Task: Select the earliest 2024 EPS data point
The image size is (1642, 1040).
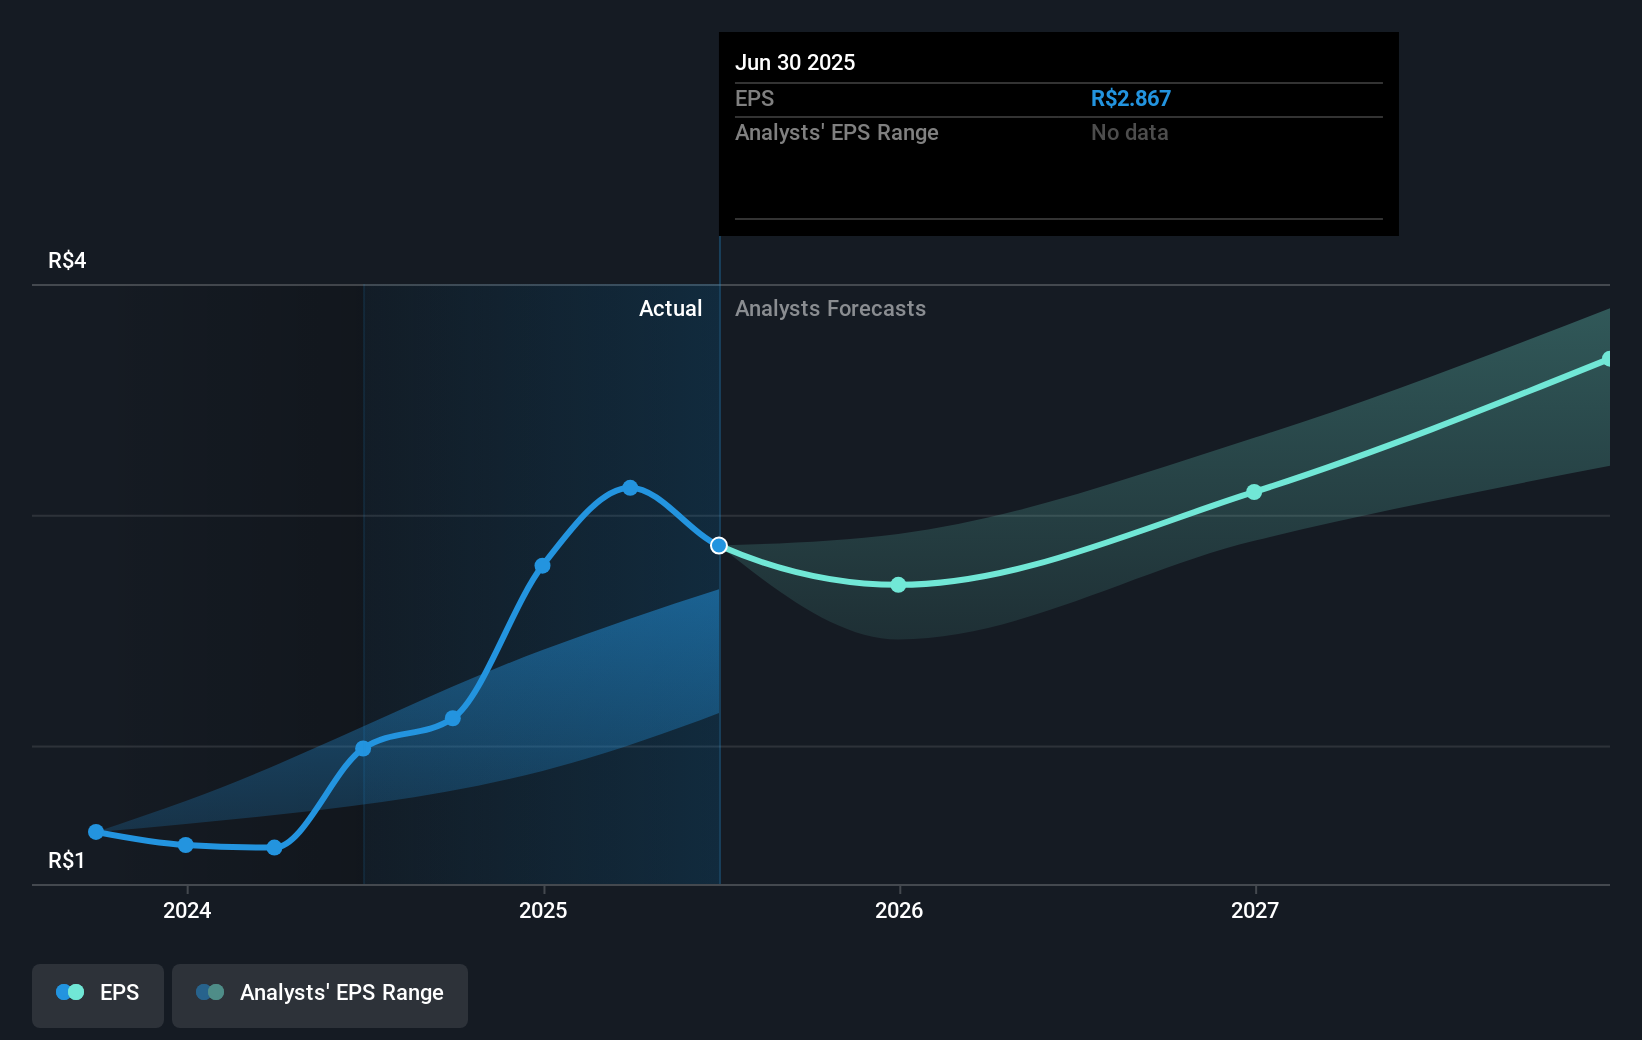Action: coord(95,831)
